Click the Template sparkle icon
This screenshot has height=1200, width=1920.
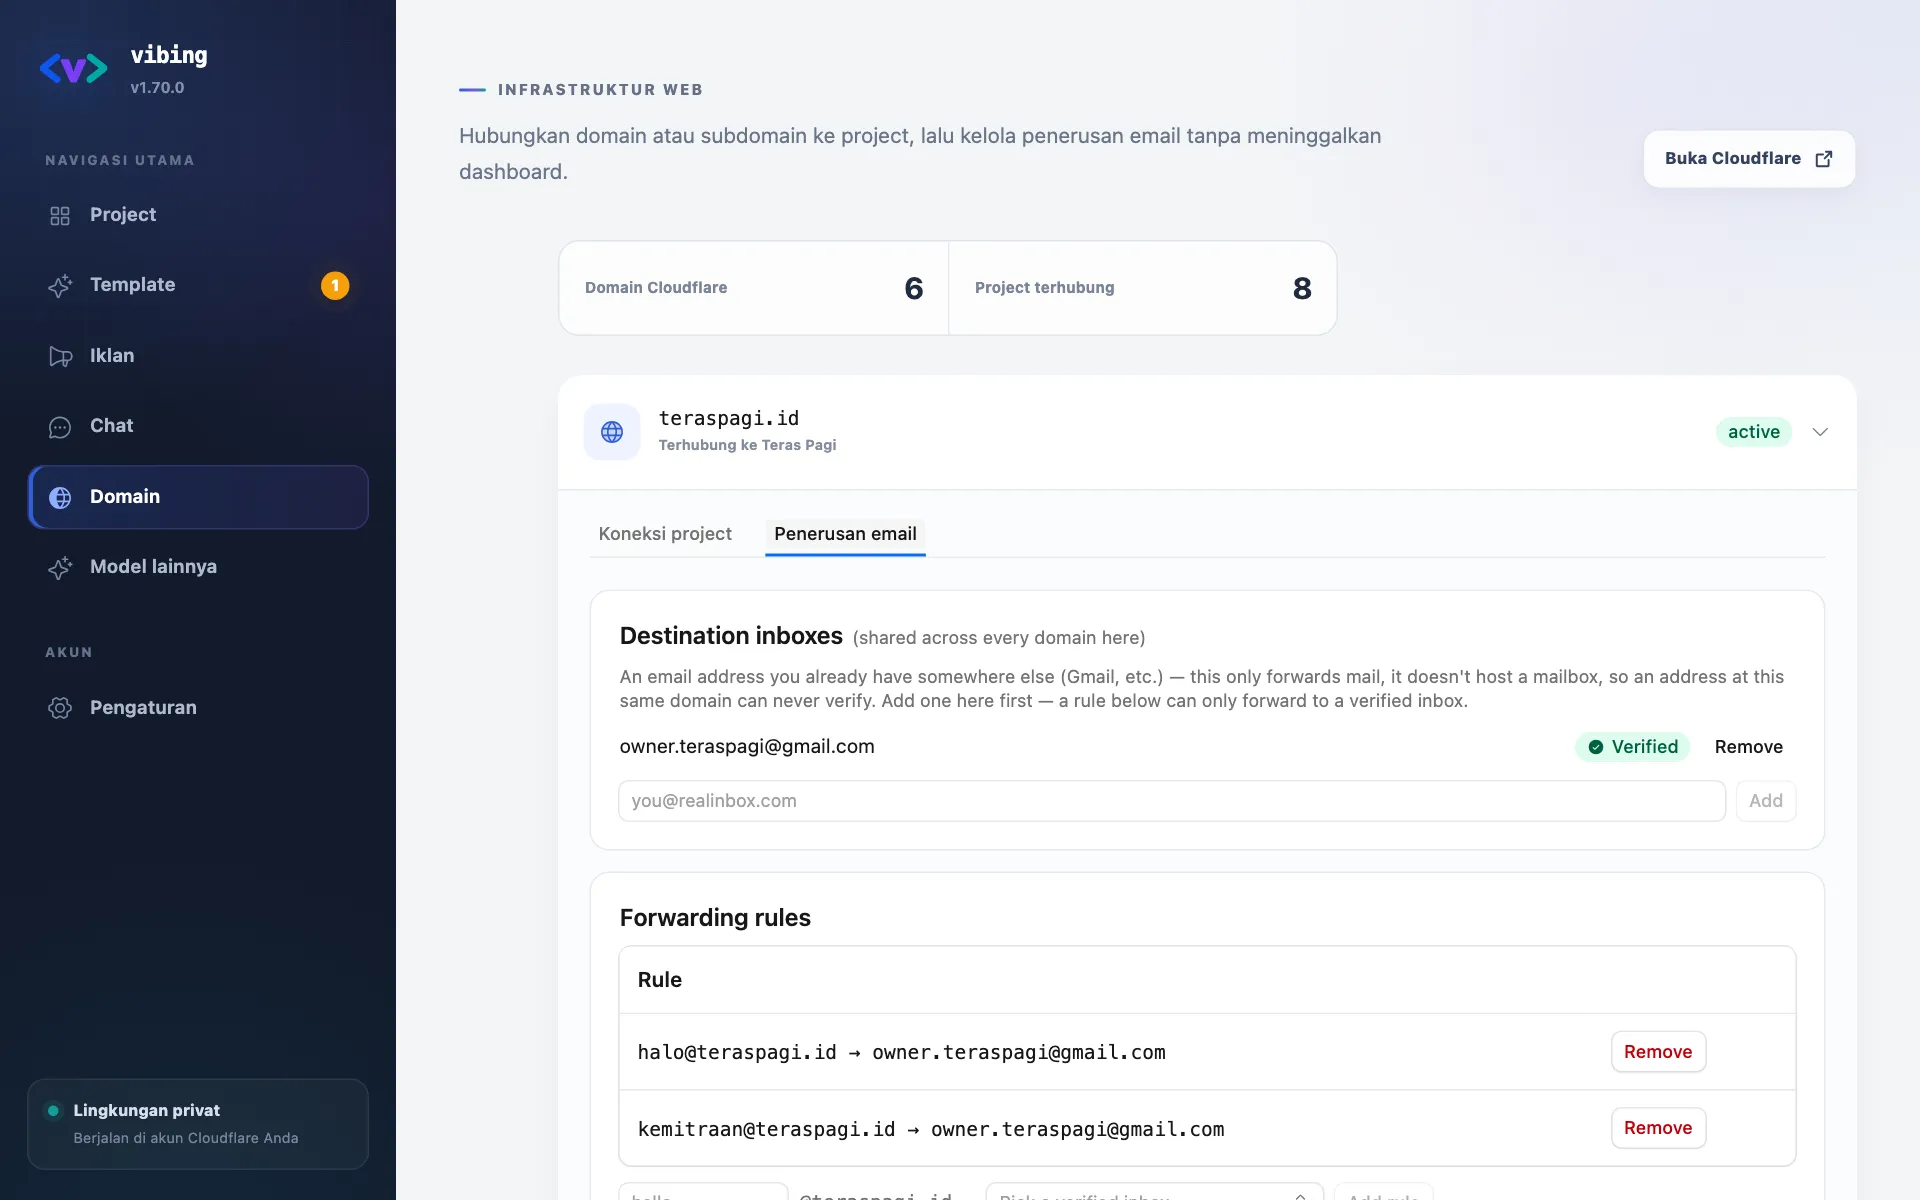(60, 285)
